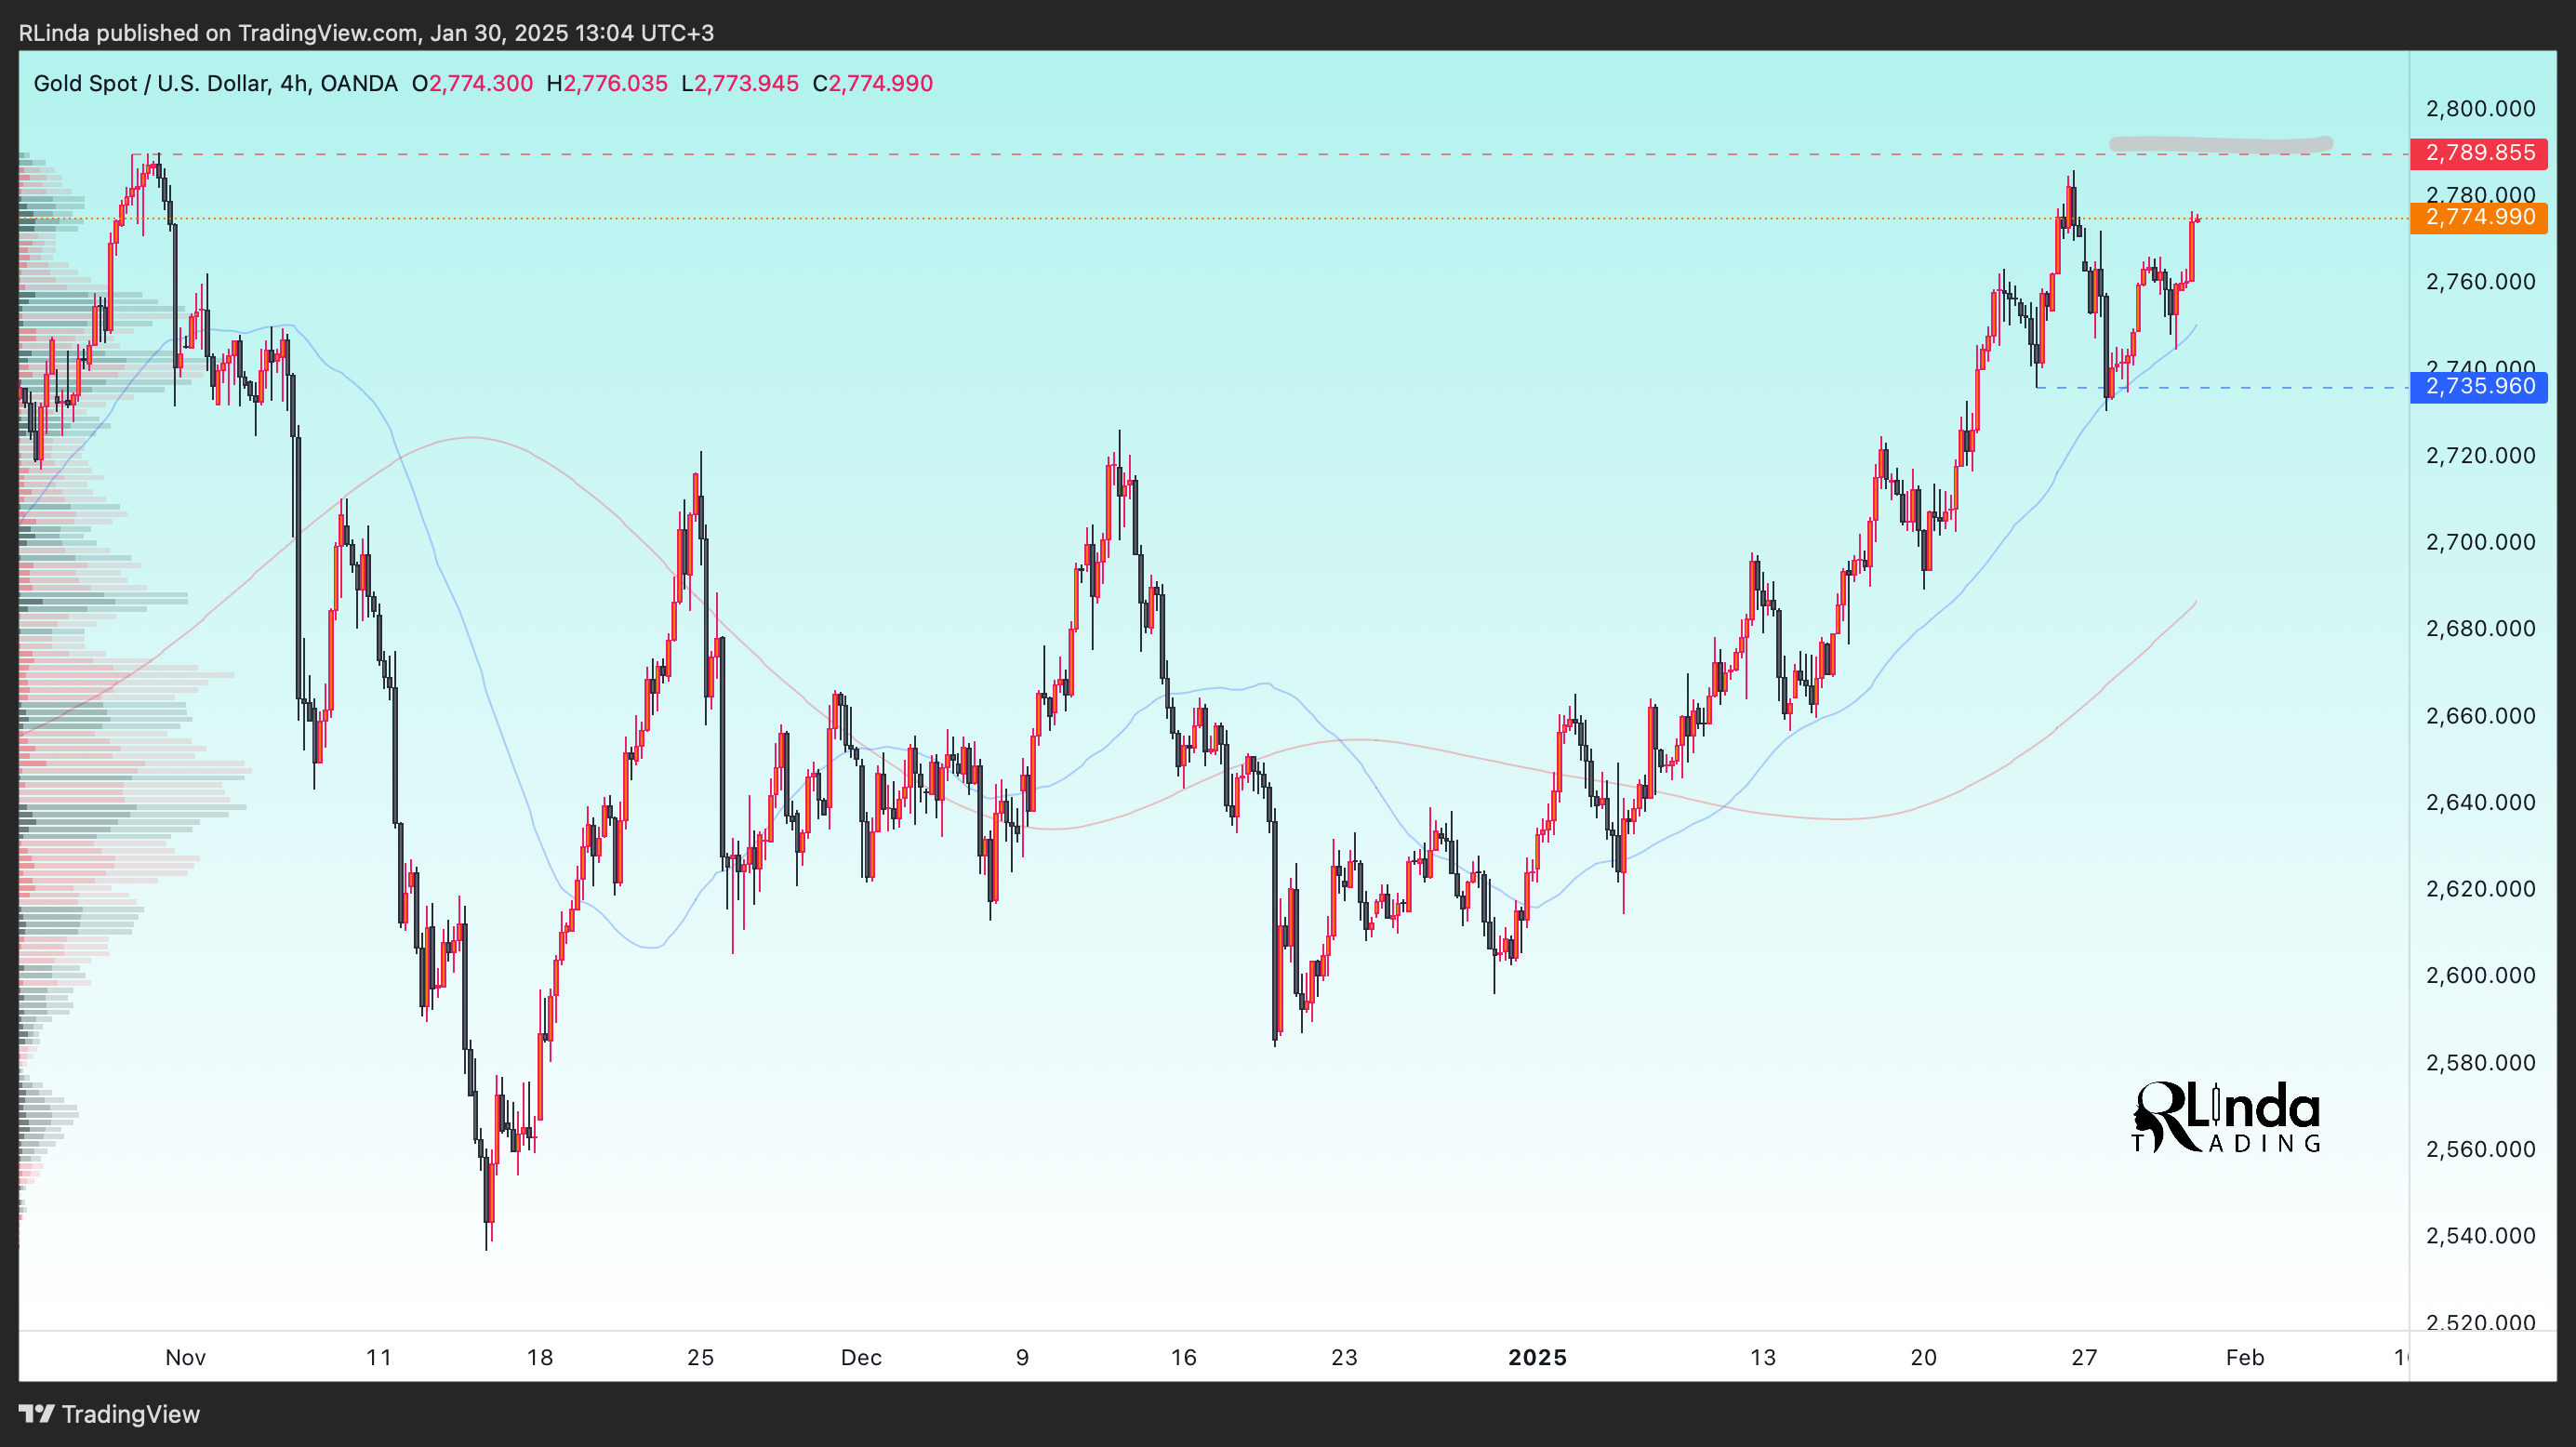Image resolution: width=2576 pixels, height=1447 pixels.
Task: Click the 13 date label on time axis
Action: (1763, 1357)
